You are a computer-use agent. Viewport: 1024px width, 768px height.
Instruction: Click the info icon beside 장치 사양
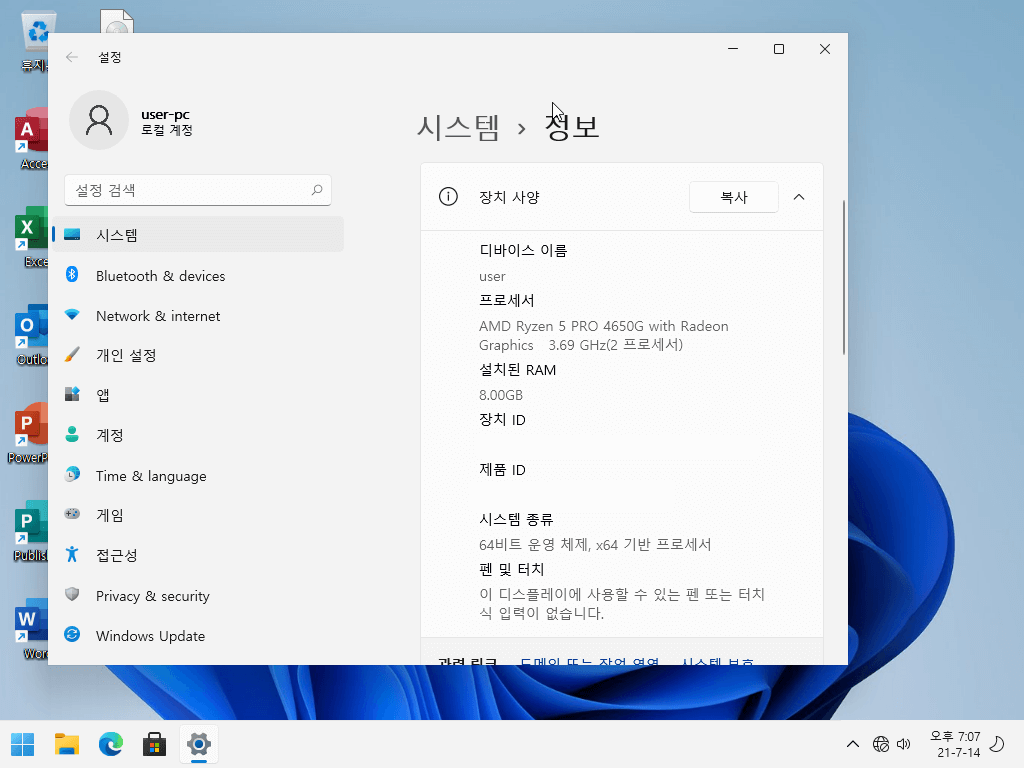click(448, 197)
